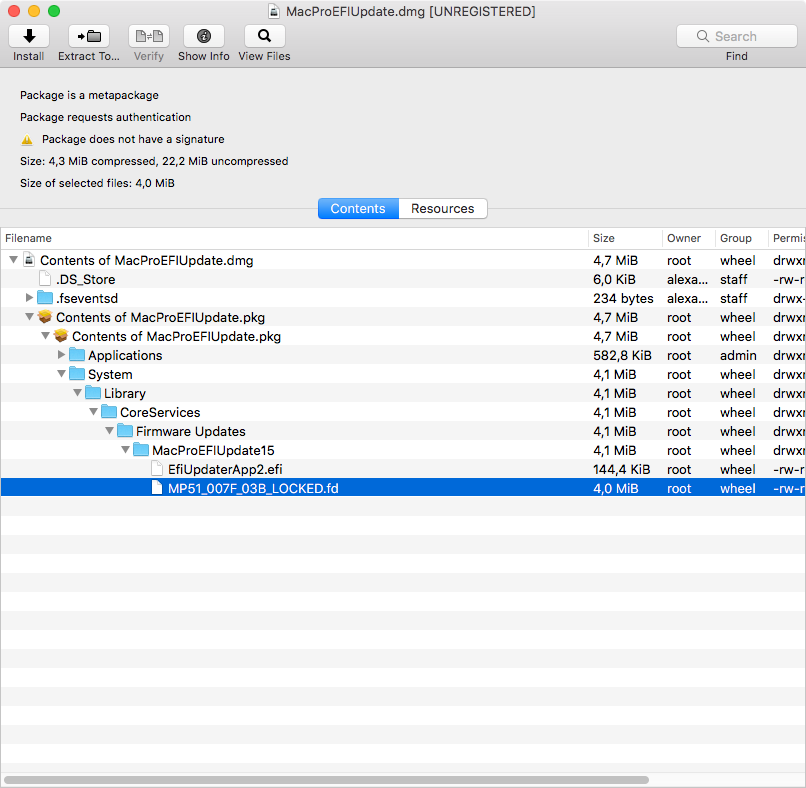806x788 pixels.
Task: Click the first MacProEFIUpdate.pkg package icon
Action: pyautogui.click(x=45, y=317)
